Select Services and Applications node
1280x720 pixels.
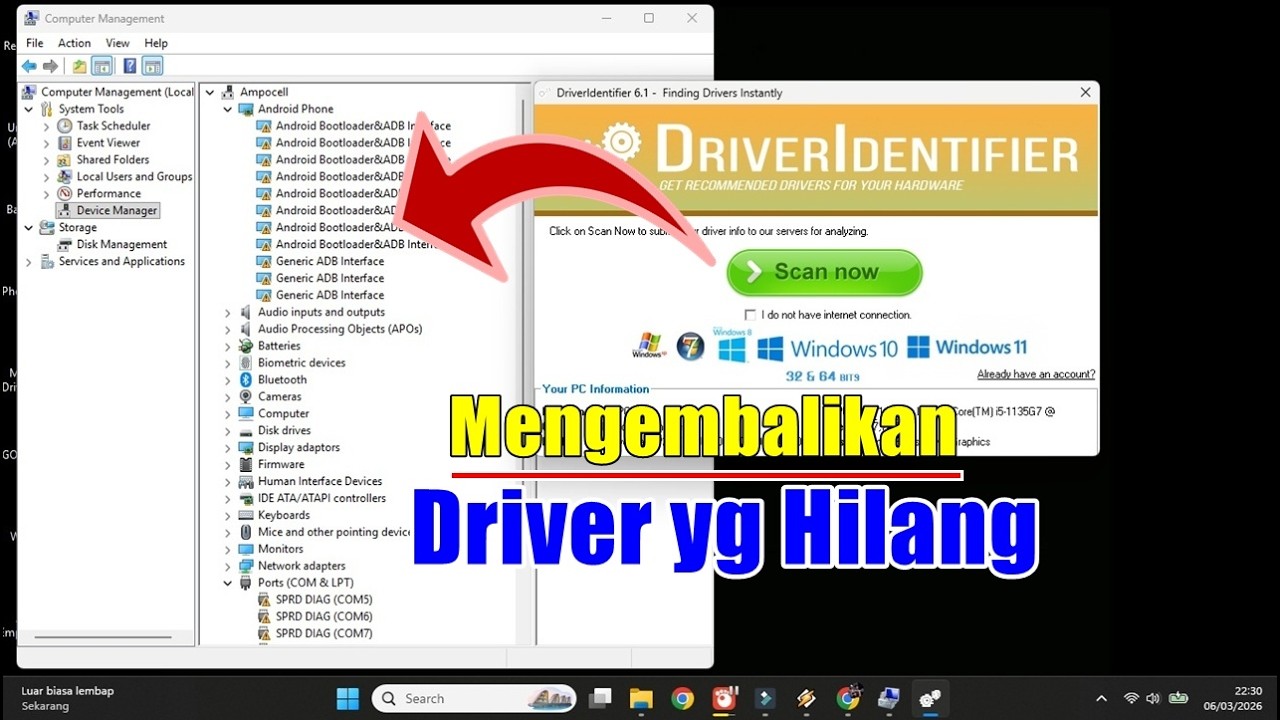(122, 262)
